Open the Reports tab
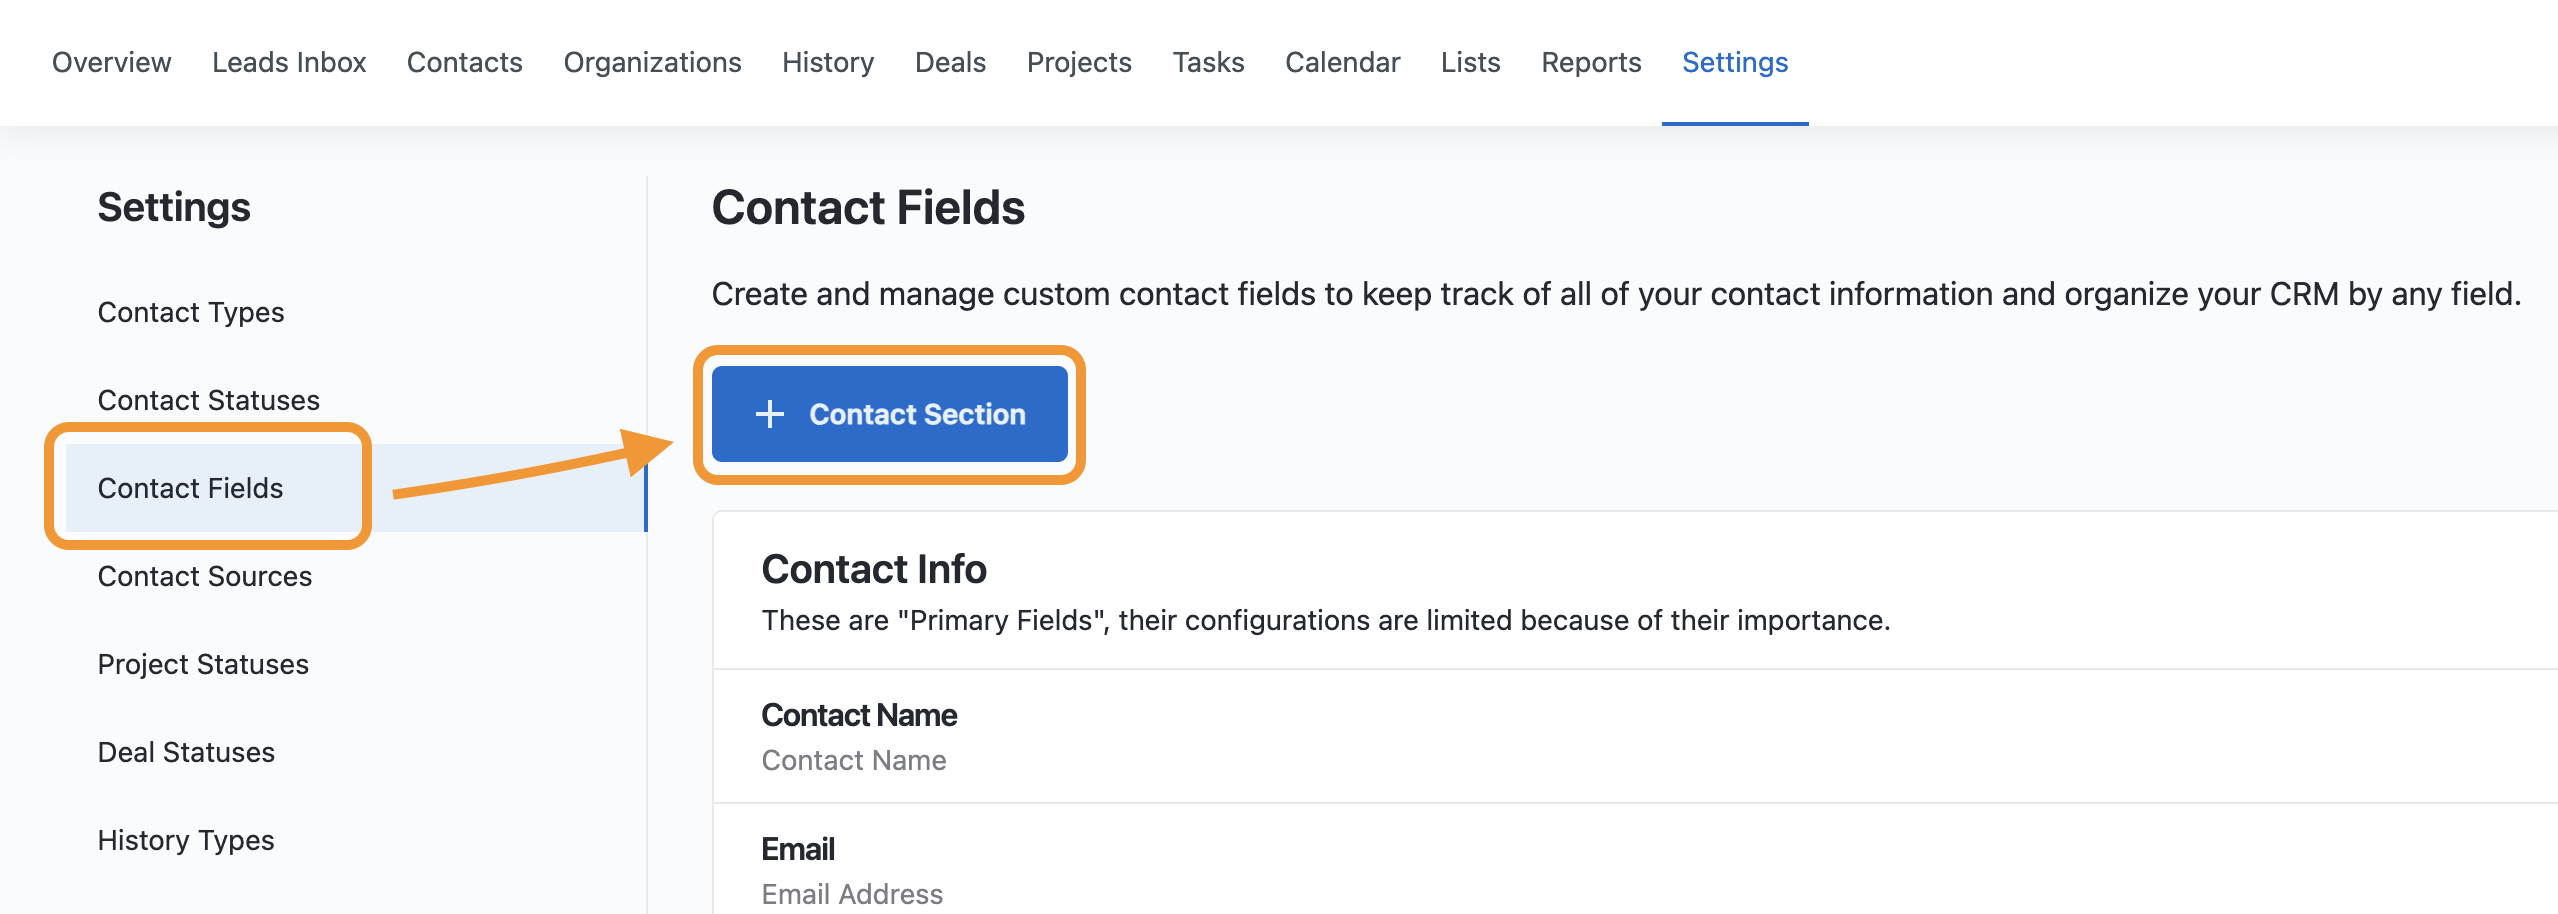Image resolution: width=2558 pixels, height=914 pixels. click(1591, 62)
